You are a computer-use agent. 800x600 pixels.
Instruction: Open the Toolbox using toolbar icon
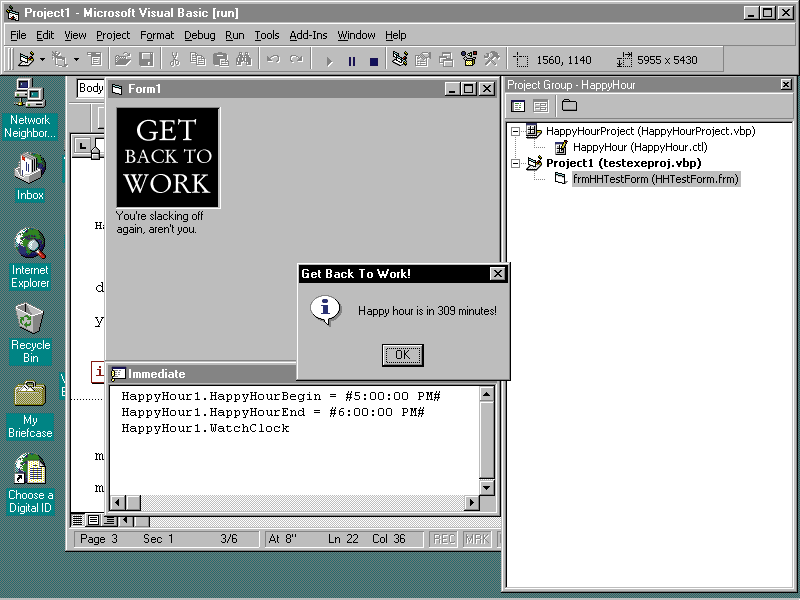point(490,60)
